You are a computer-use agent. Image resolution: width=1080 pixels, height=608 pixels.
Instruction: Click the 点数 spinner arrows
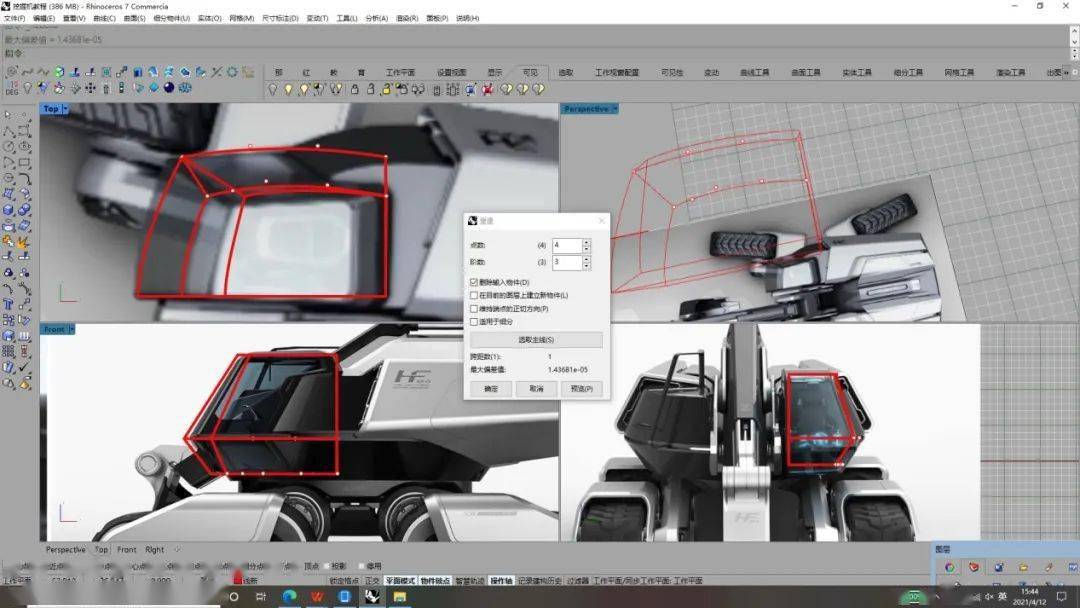tap(586, 245)
